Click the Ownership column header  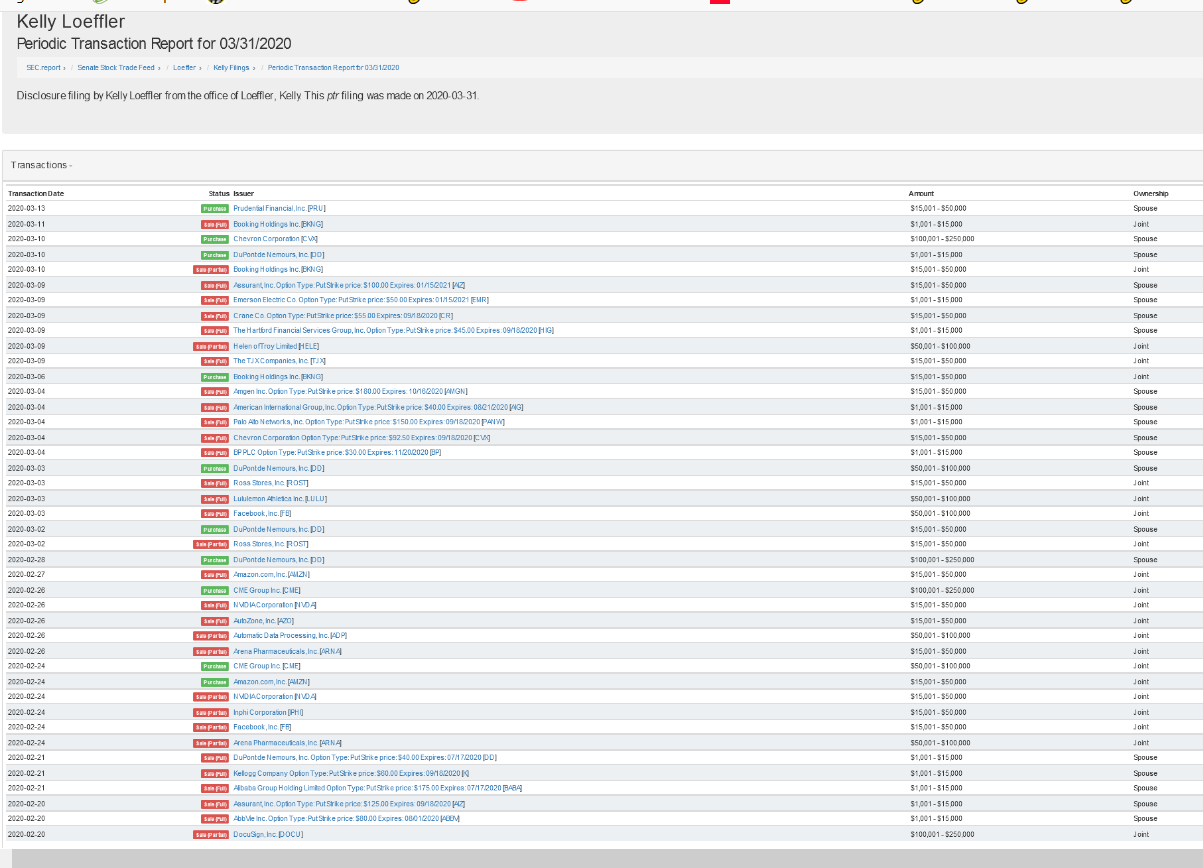1150,193
